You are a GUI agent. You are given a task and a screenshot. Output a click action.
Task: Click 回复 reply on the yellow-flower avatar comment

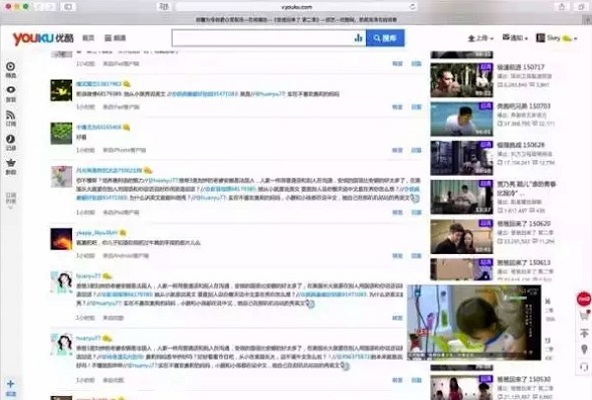point(416,107)
